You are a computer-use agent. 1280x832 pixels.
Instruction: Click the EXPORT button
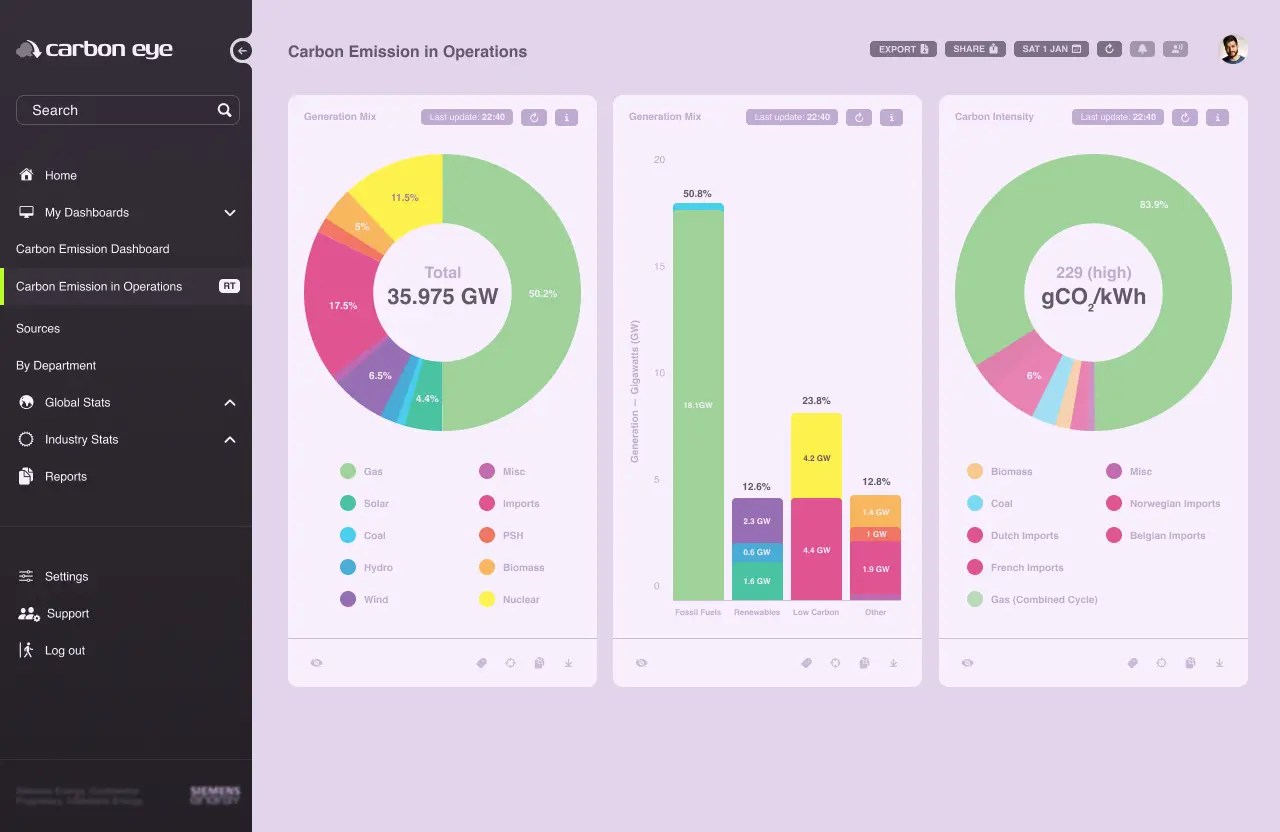pyautogui.click(x=903, y=49)
